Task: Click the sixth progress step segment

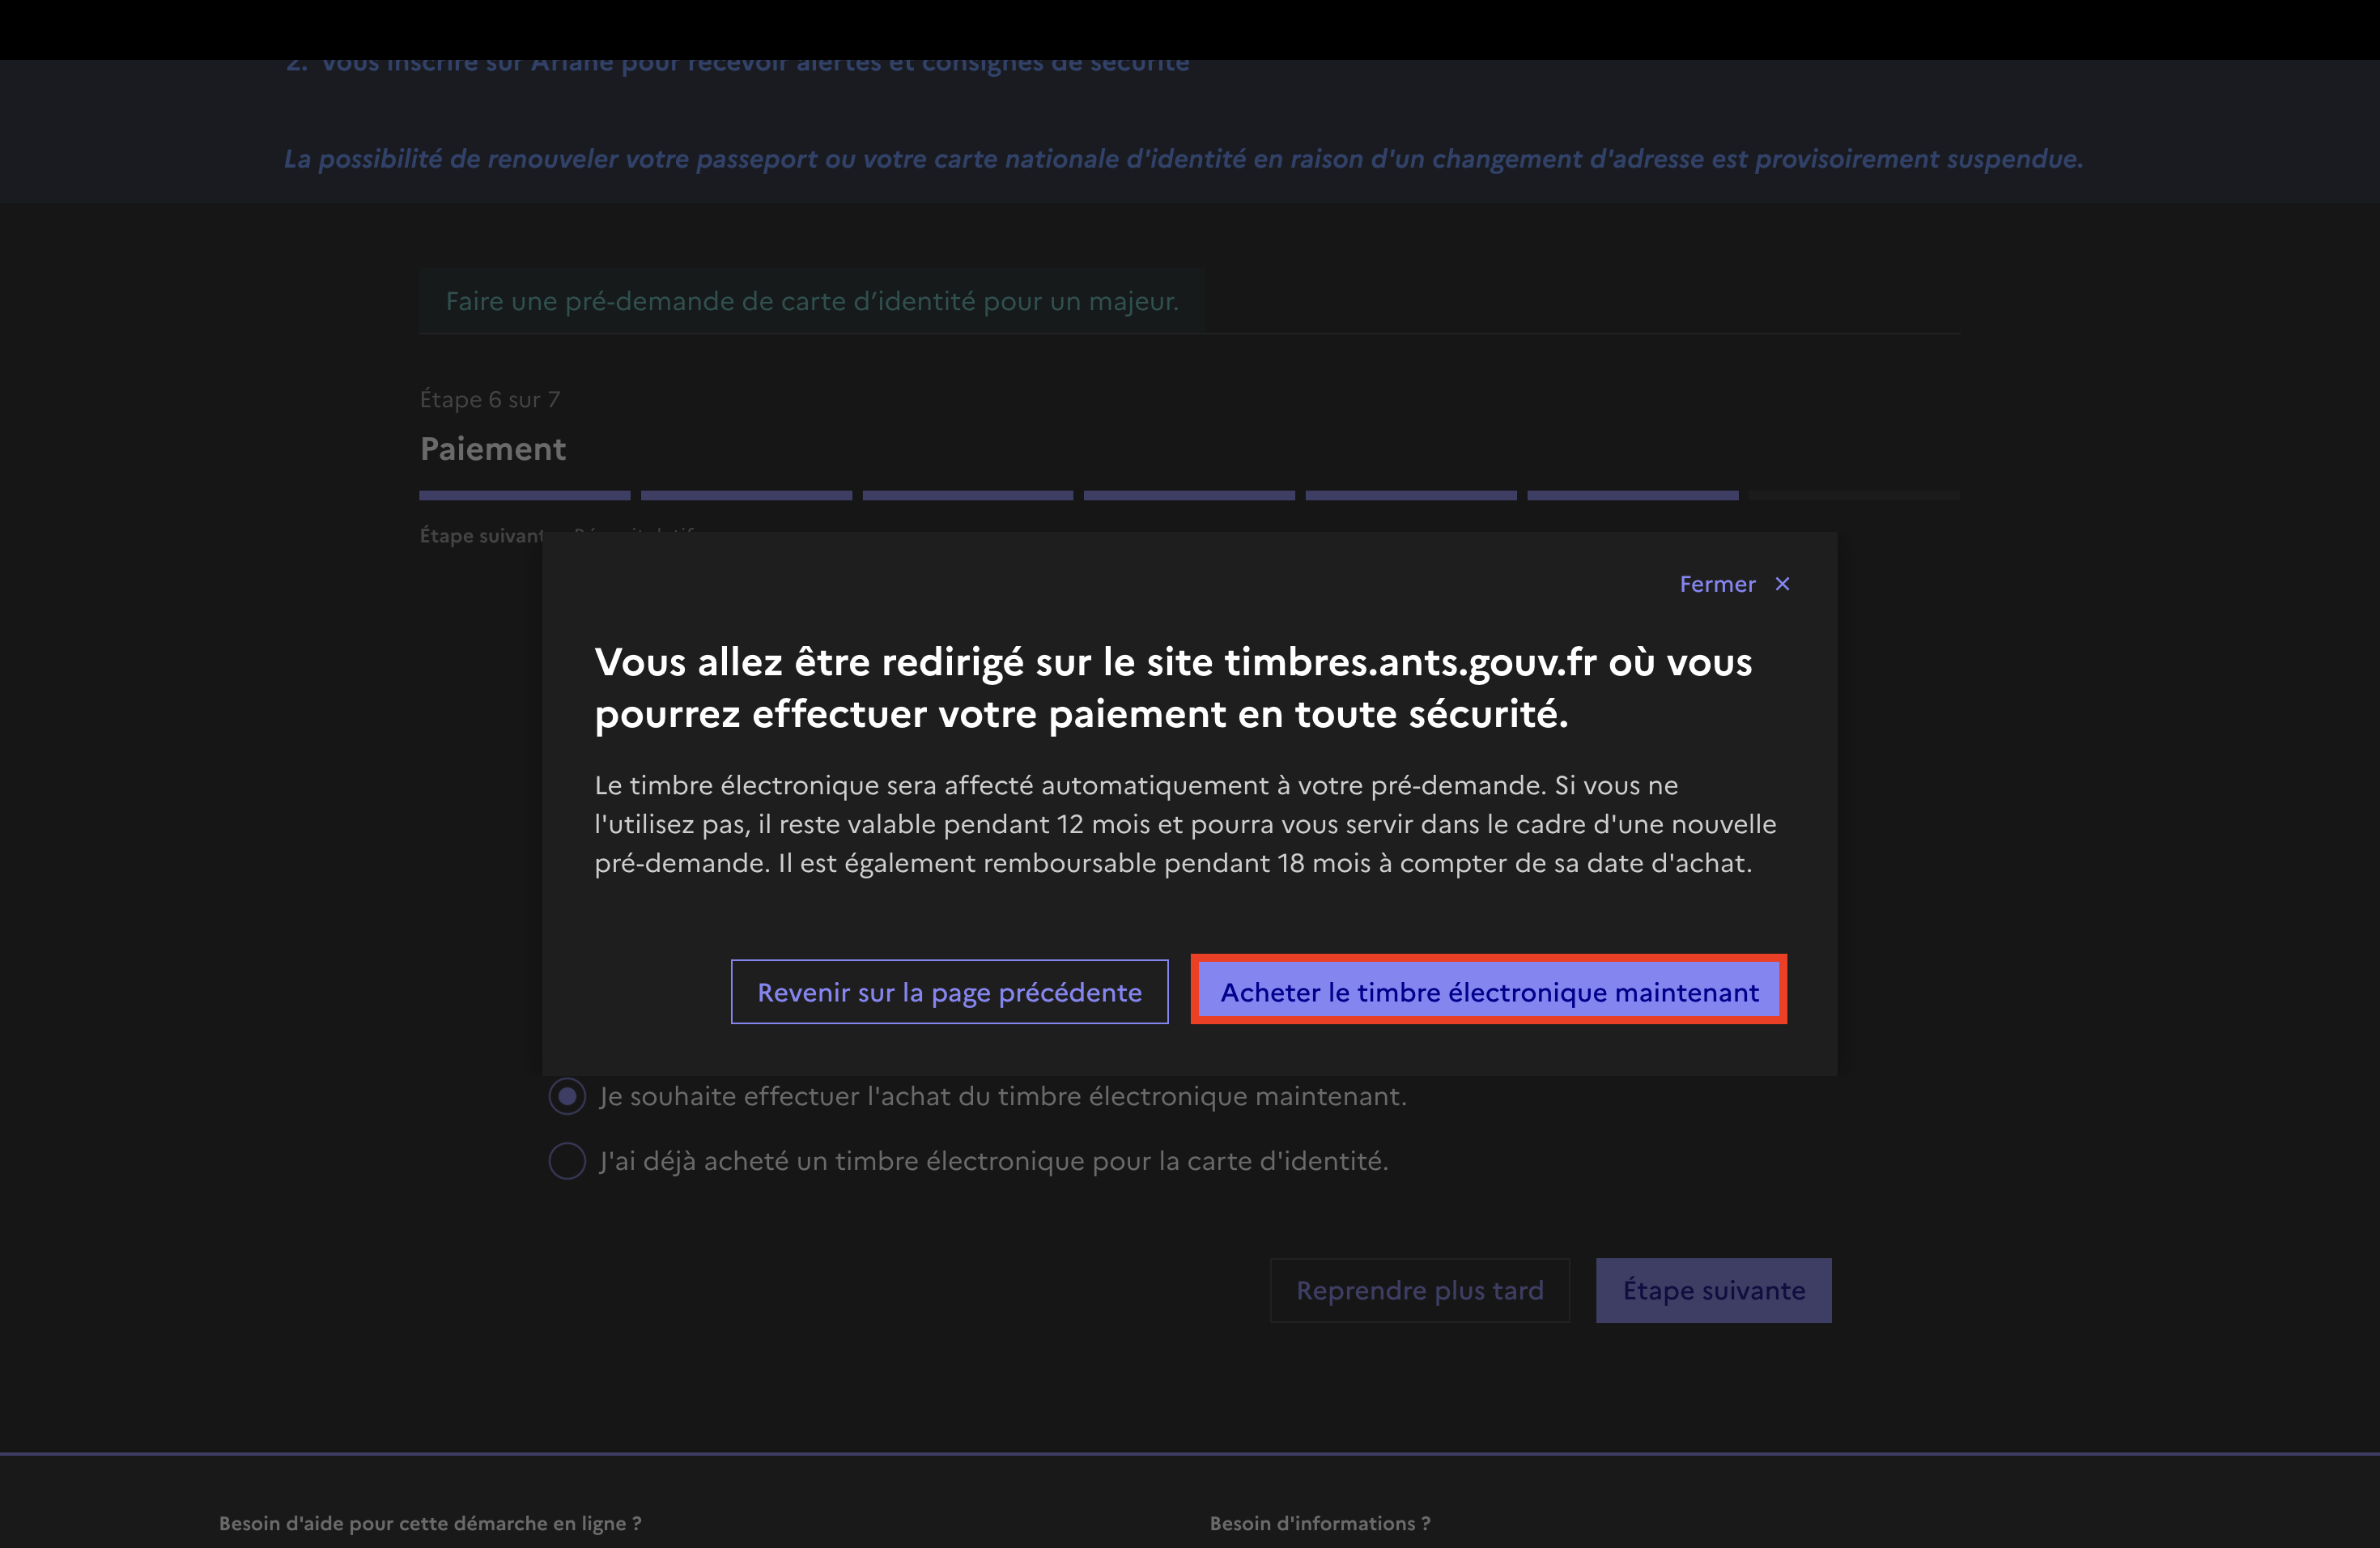Action: [1632, 496]
